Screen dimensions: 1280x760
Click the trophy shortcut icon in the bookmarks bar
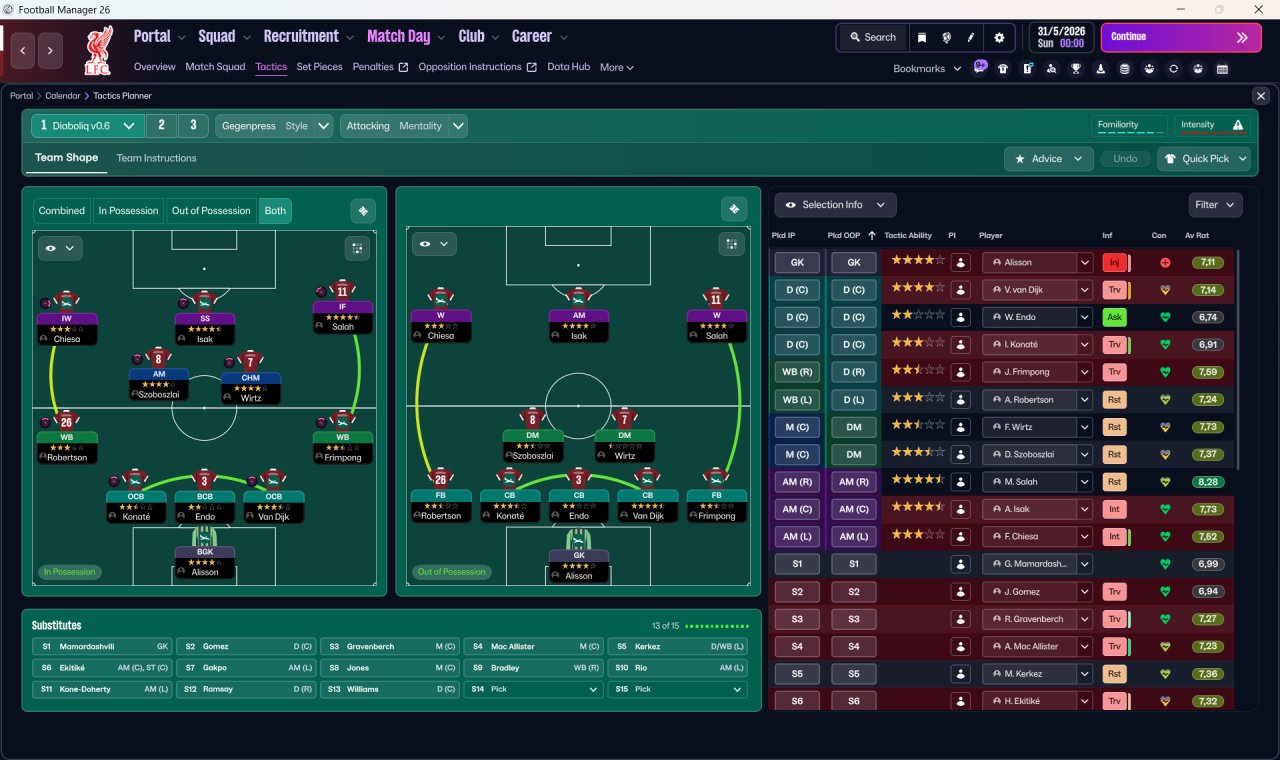(1076, 69)
